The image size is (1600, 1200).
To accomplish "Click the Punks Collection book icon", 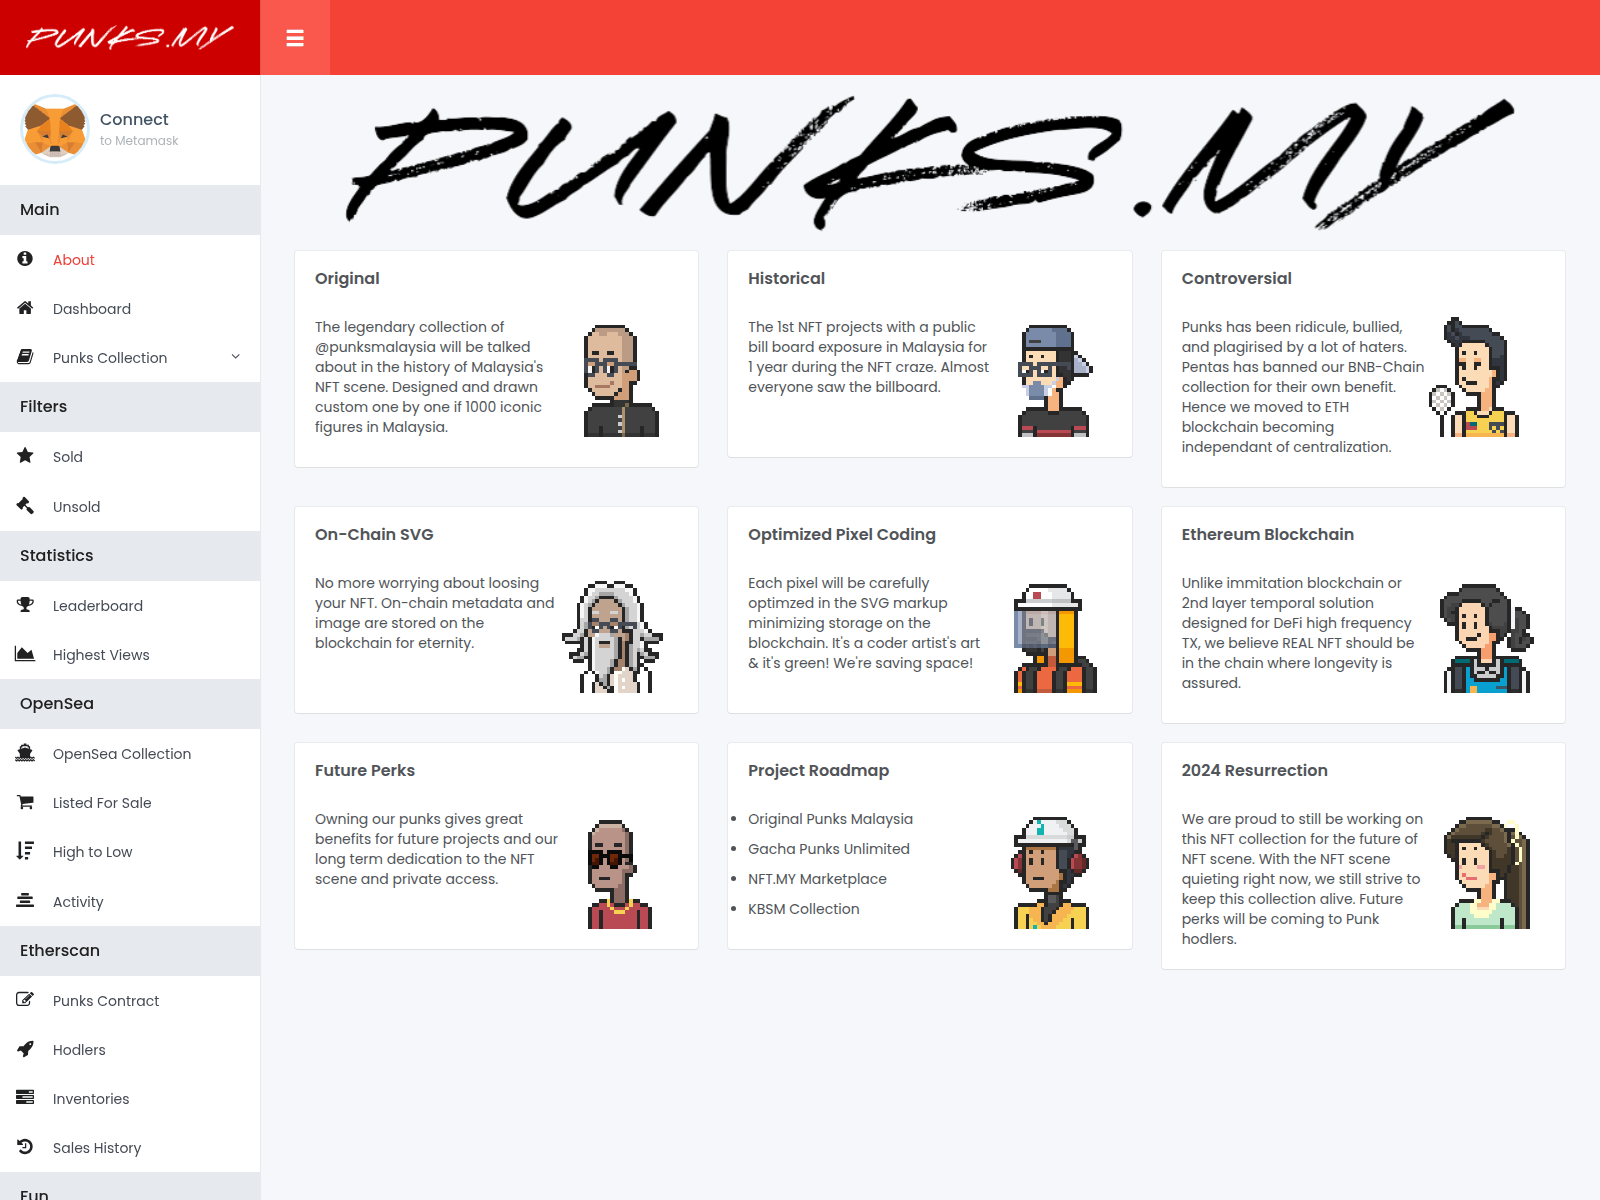I will (x=25, y=357).
